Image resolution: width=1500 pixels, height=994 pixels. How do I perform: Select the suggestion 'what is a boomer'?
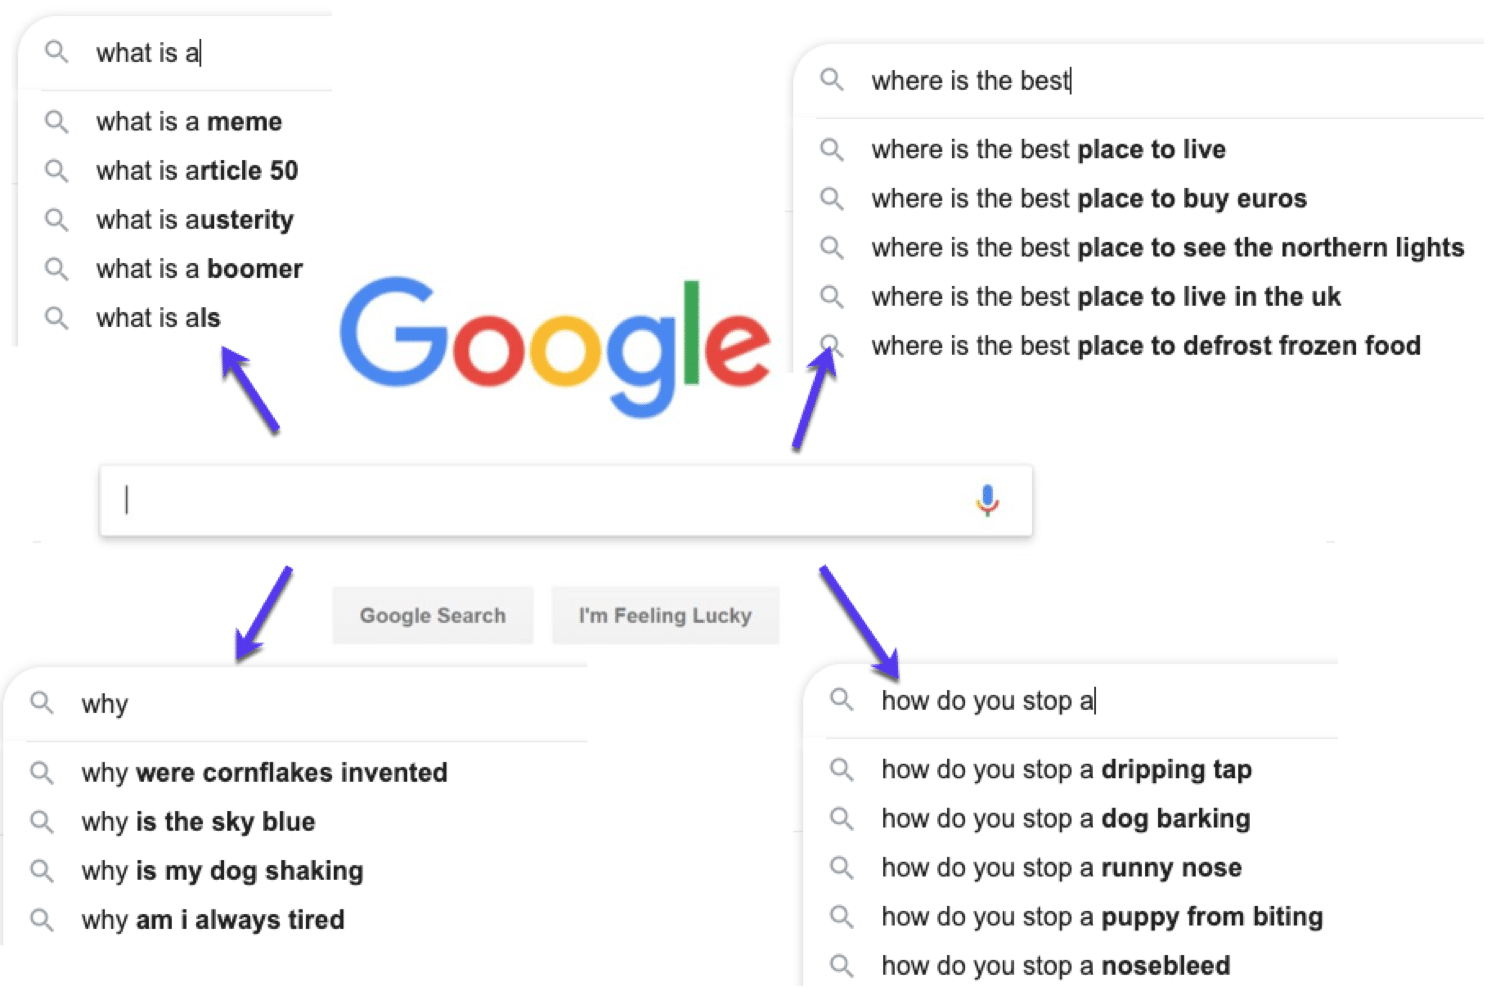[198, 268]
